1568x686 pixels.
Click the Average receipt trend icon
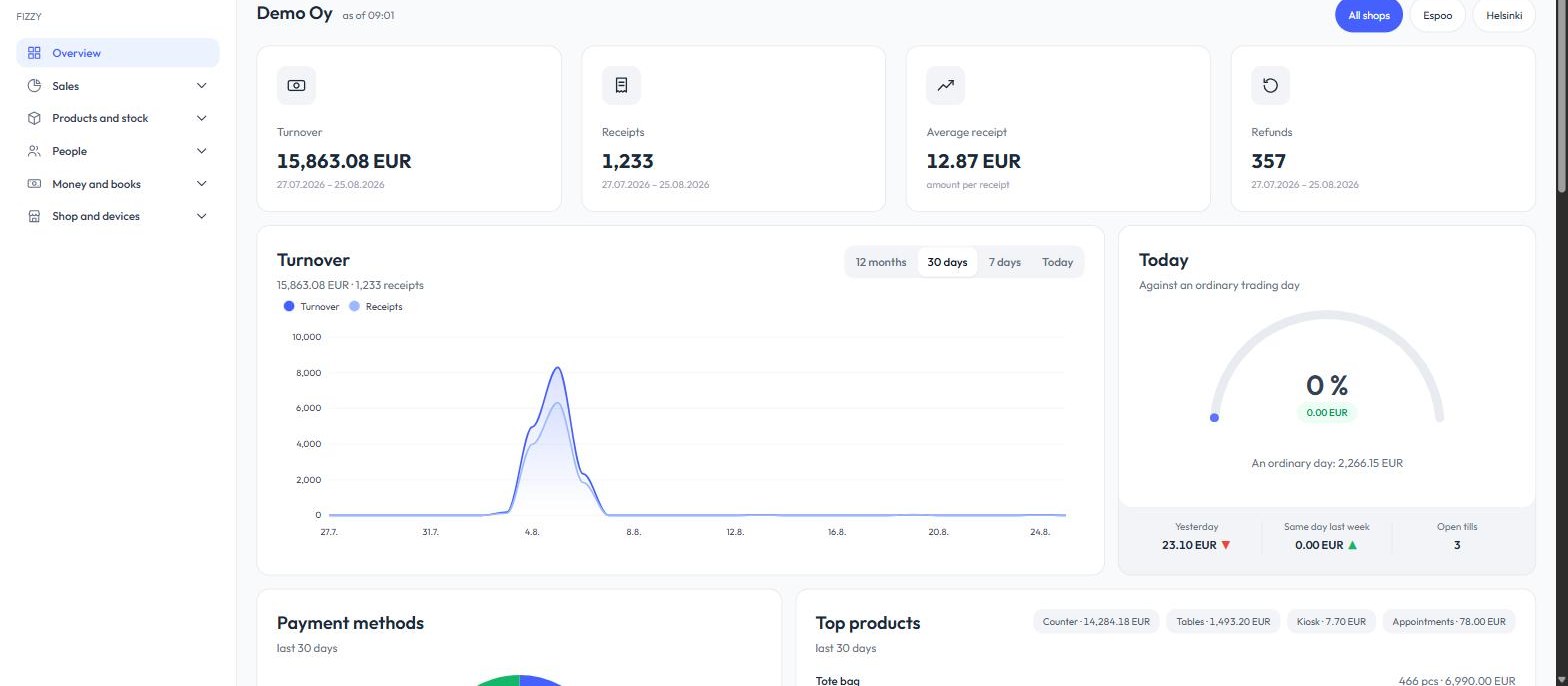tap(946, 86)
